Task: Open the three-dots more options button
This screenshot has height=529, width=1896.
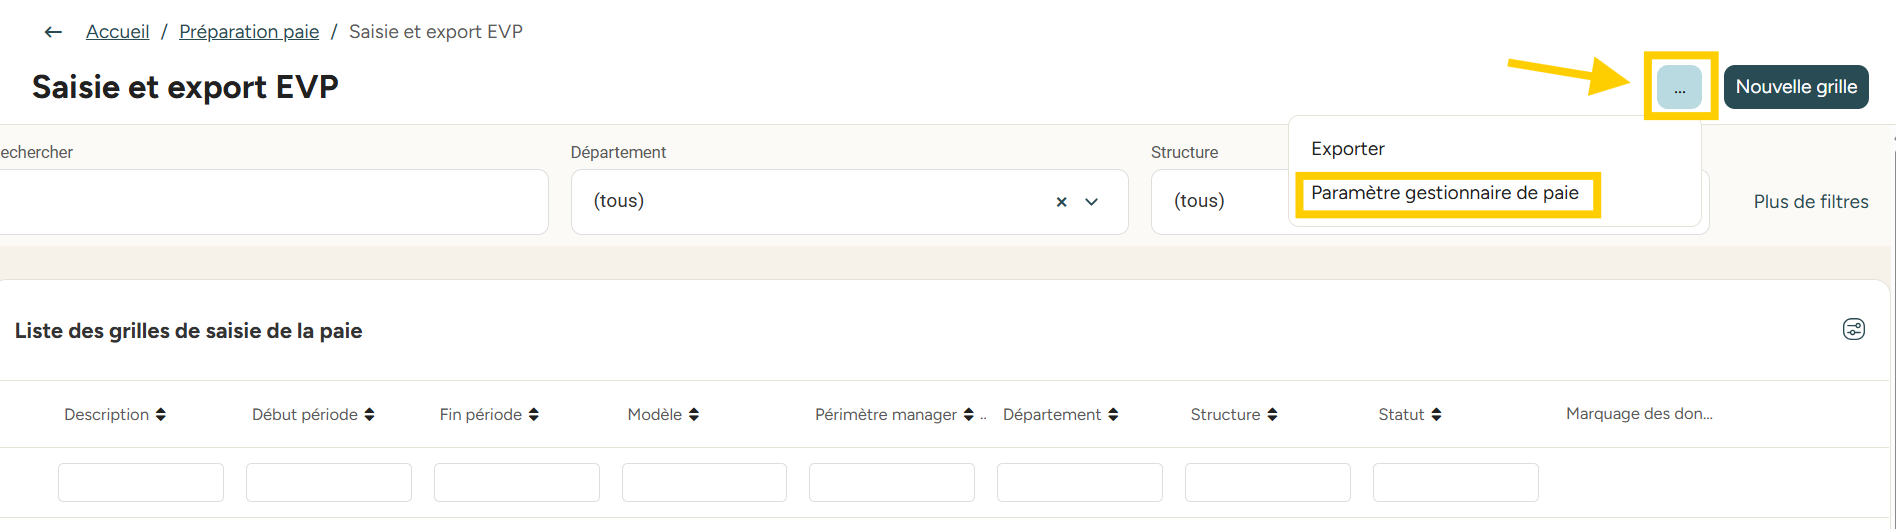Action: [1679, 87]
